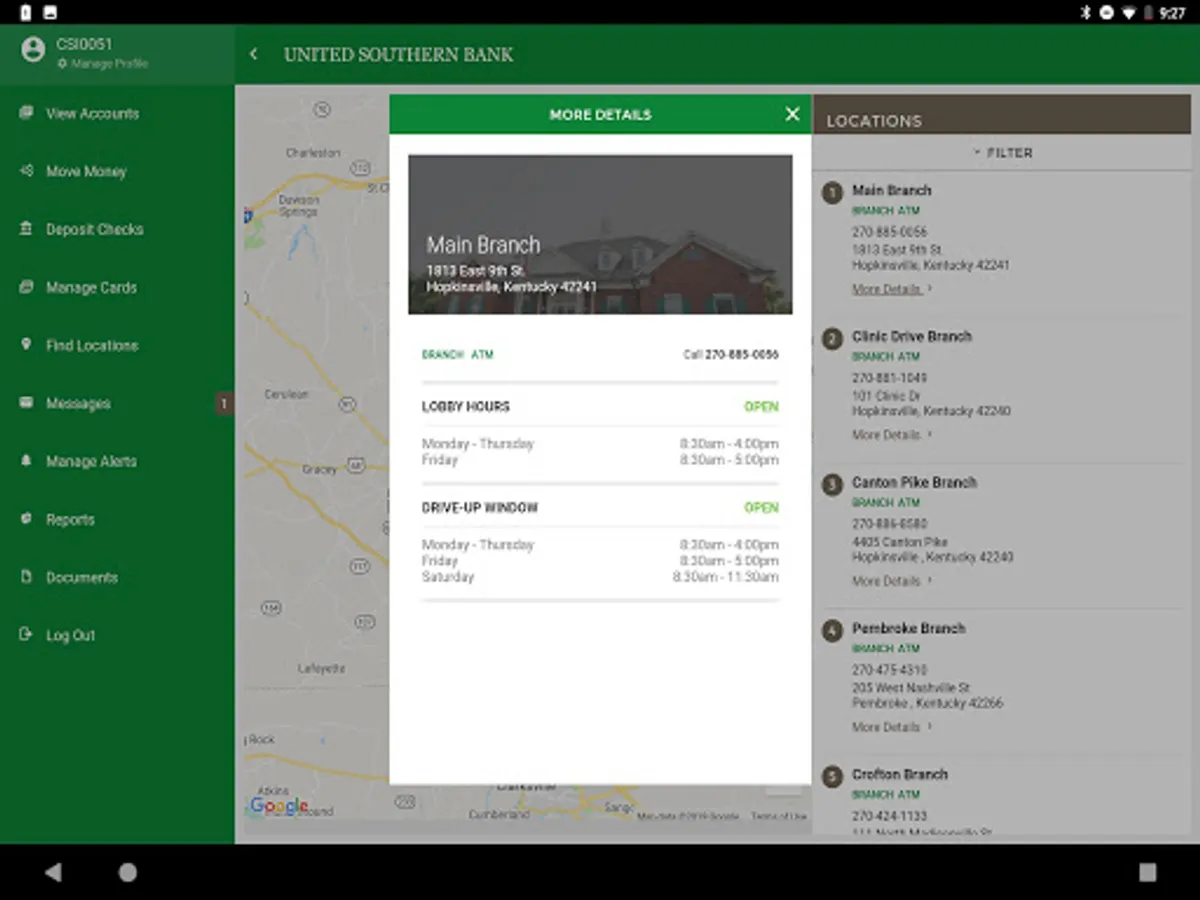Open the Filter dropdown in Locations
The image size is (1200, 900).
pyautogui.click(x=1003, y=153)
